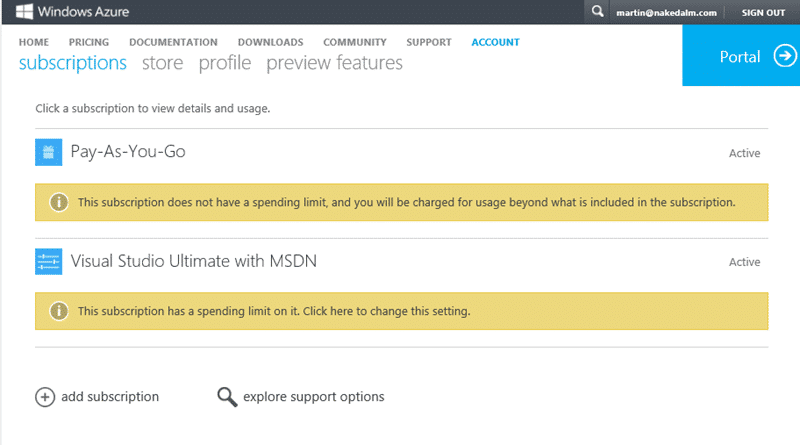Click info icon beside 'has a spending limit'
The image size is (800, 445).
pyautogui.click(x=59, y=311)
